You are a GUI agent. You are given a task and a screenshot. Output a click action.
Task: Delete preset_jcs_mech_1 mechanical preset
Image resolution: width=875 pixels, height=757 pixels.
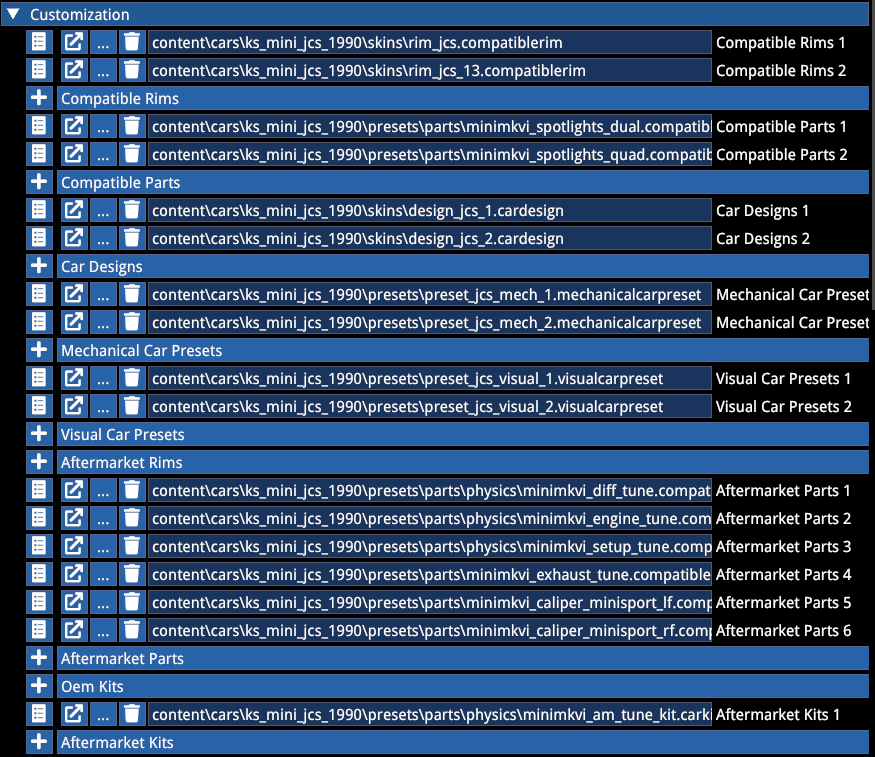[132, 294]
